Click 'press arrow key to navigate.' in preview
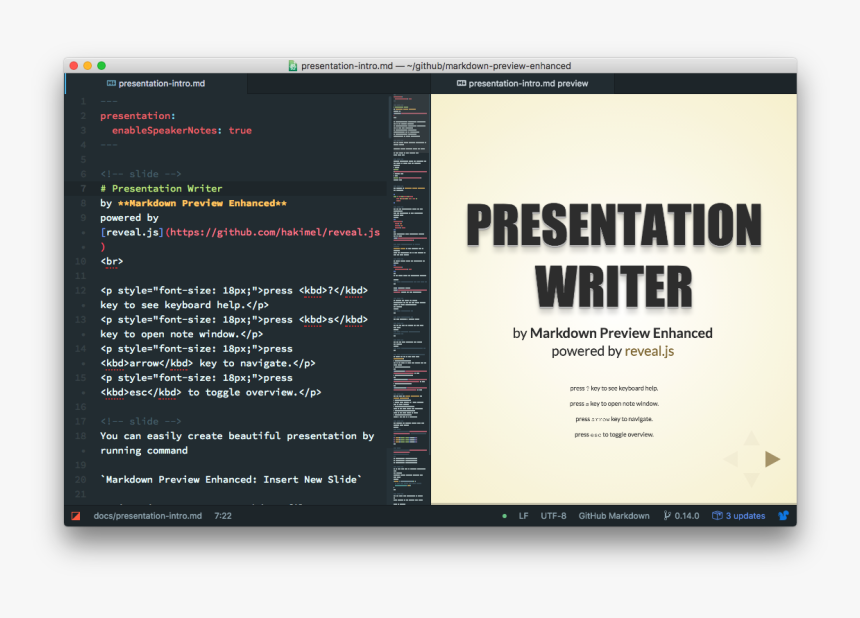Viewport: 860px width, 618px height. 614,419
